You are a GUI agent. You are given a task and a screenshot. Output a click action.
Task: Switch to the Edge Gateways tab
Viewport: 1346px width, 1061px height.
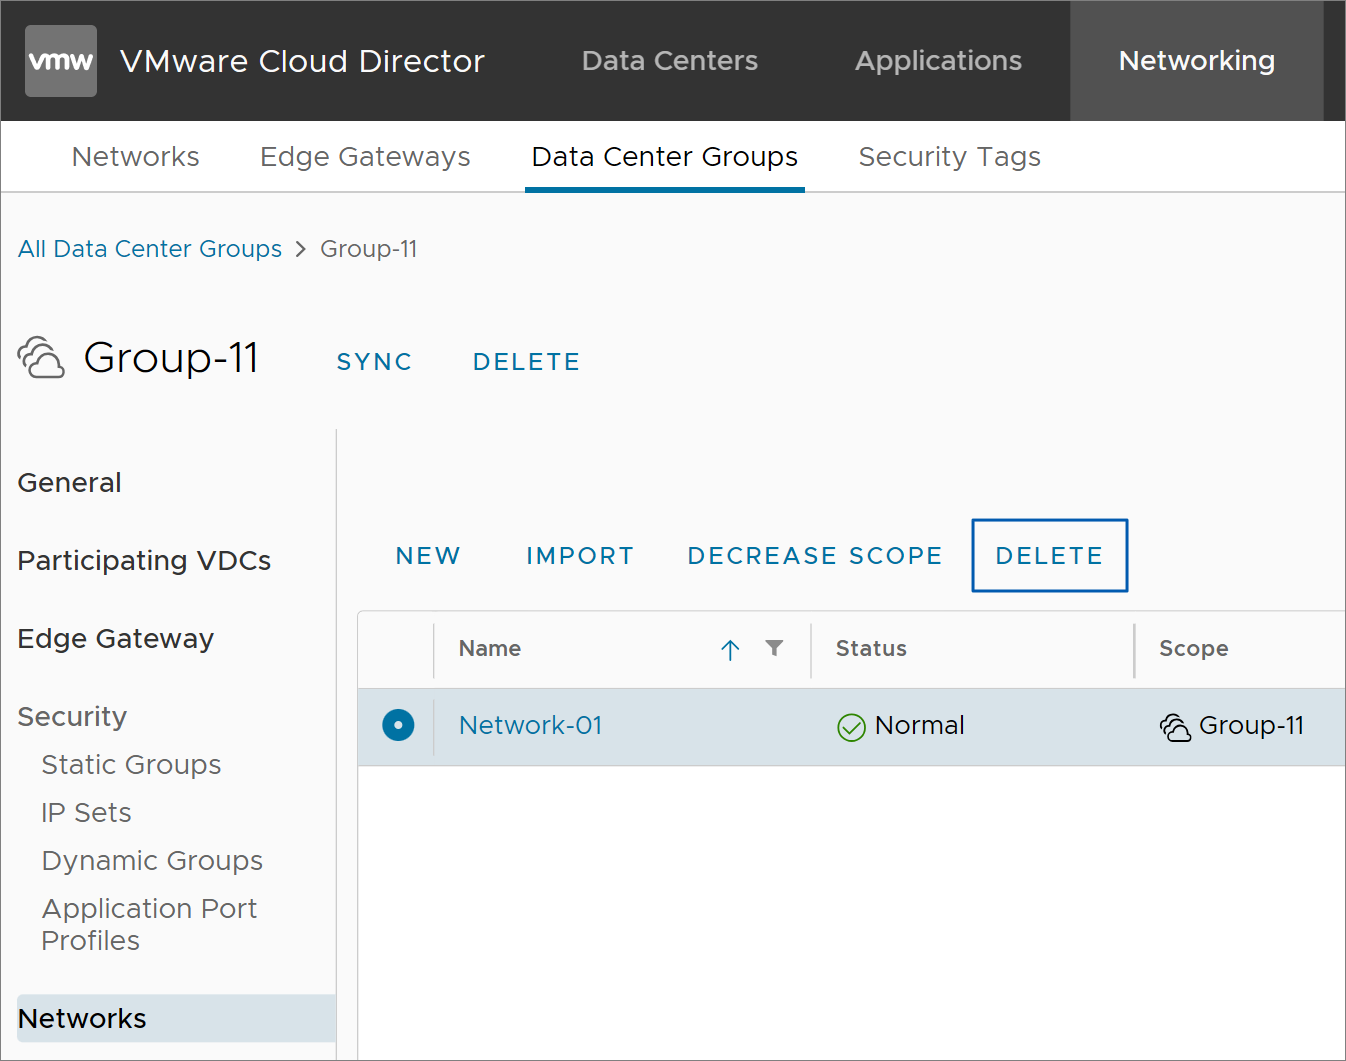[365, 157]
